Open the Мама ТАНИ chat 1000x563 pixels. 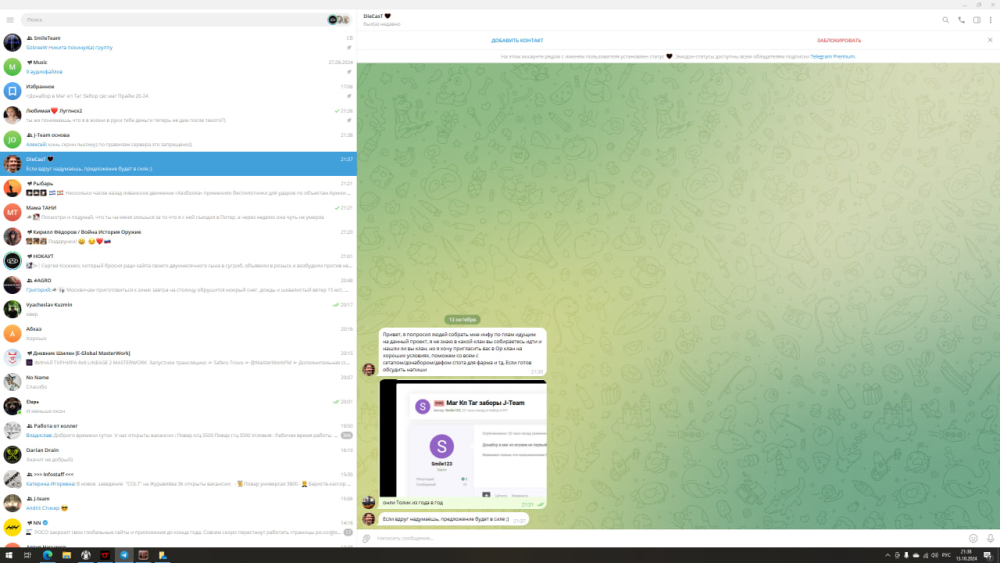(x=178, y=212)
